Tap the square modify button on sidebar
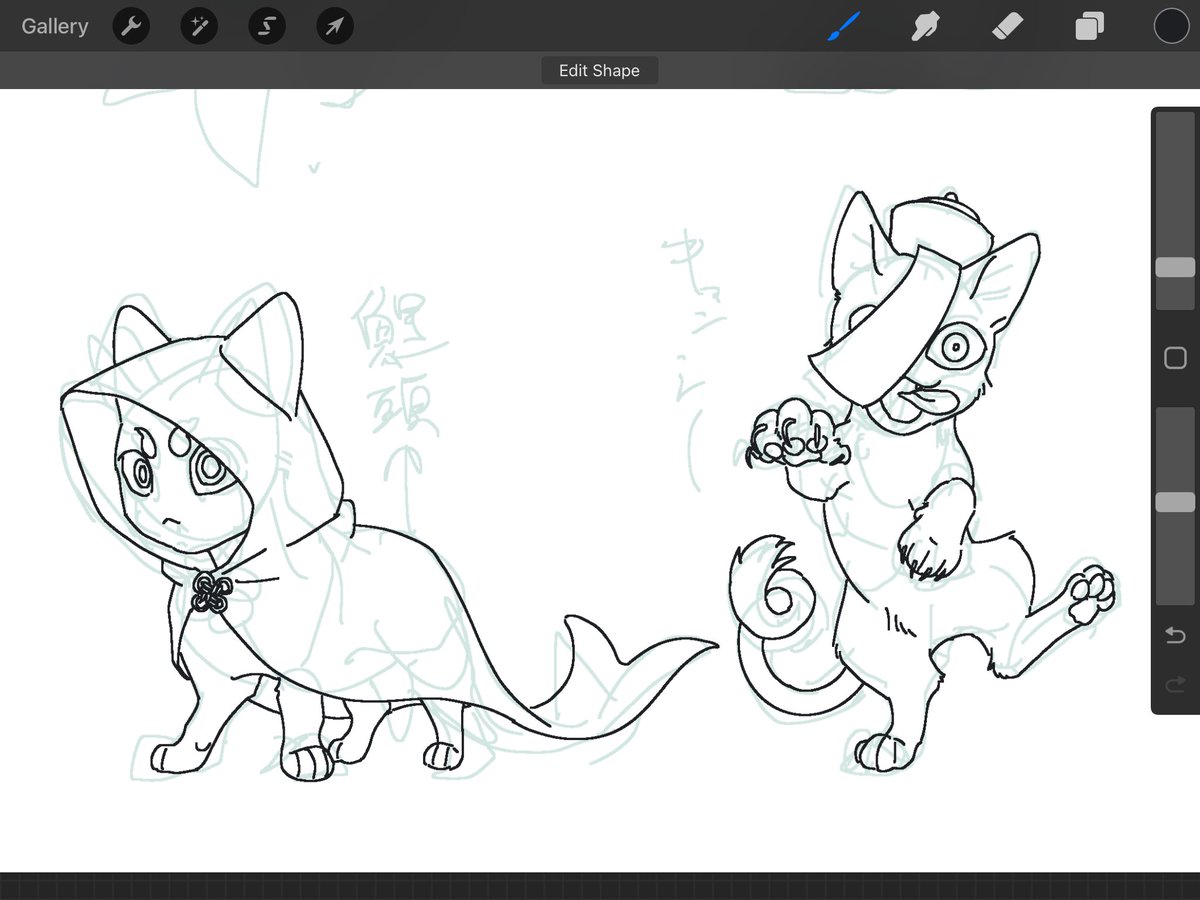Screen dimensions: 1200x900 [1175, 358]
